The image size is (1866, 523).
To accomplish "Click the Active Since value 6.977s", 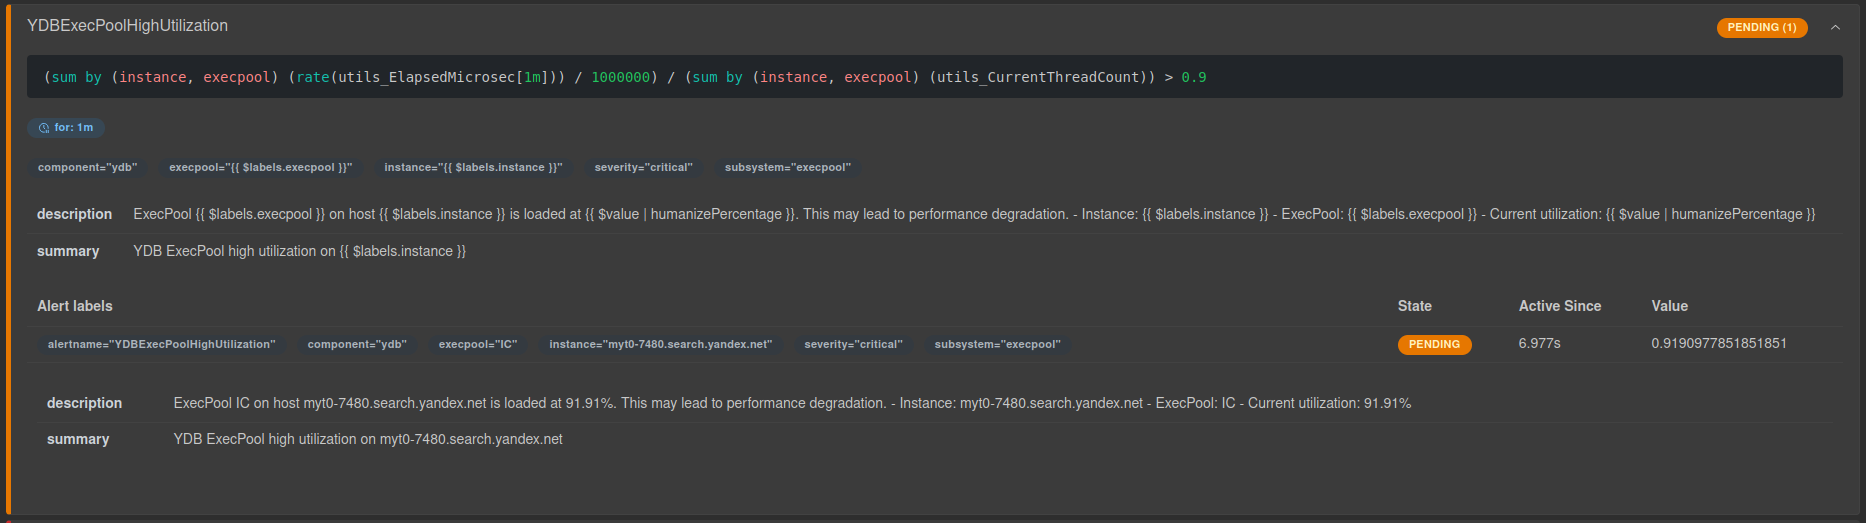I will tap(1539, 343).
